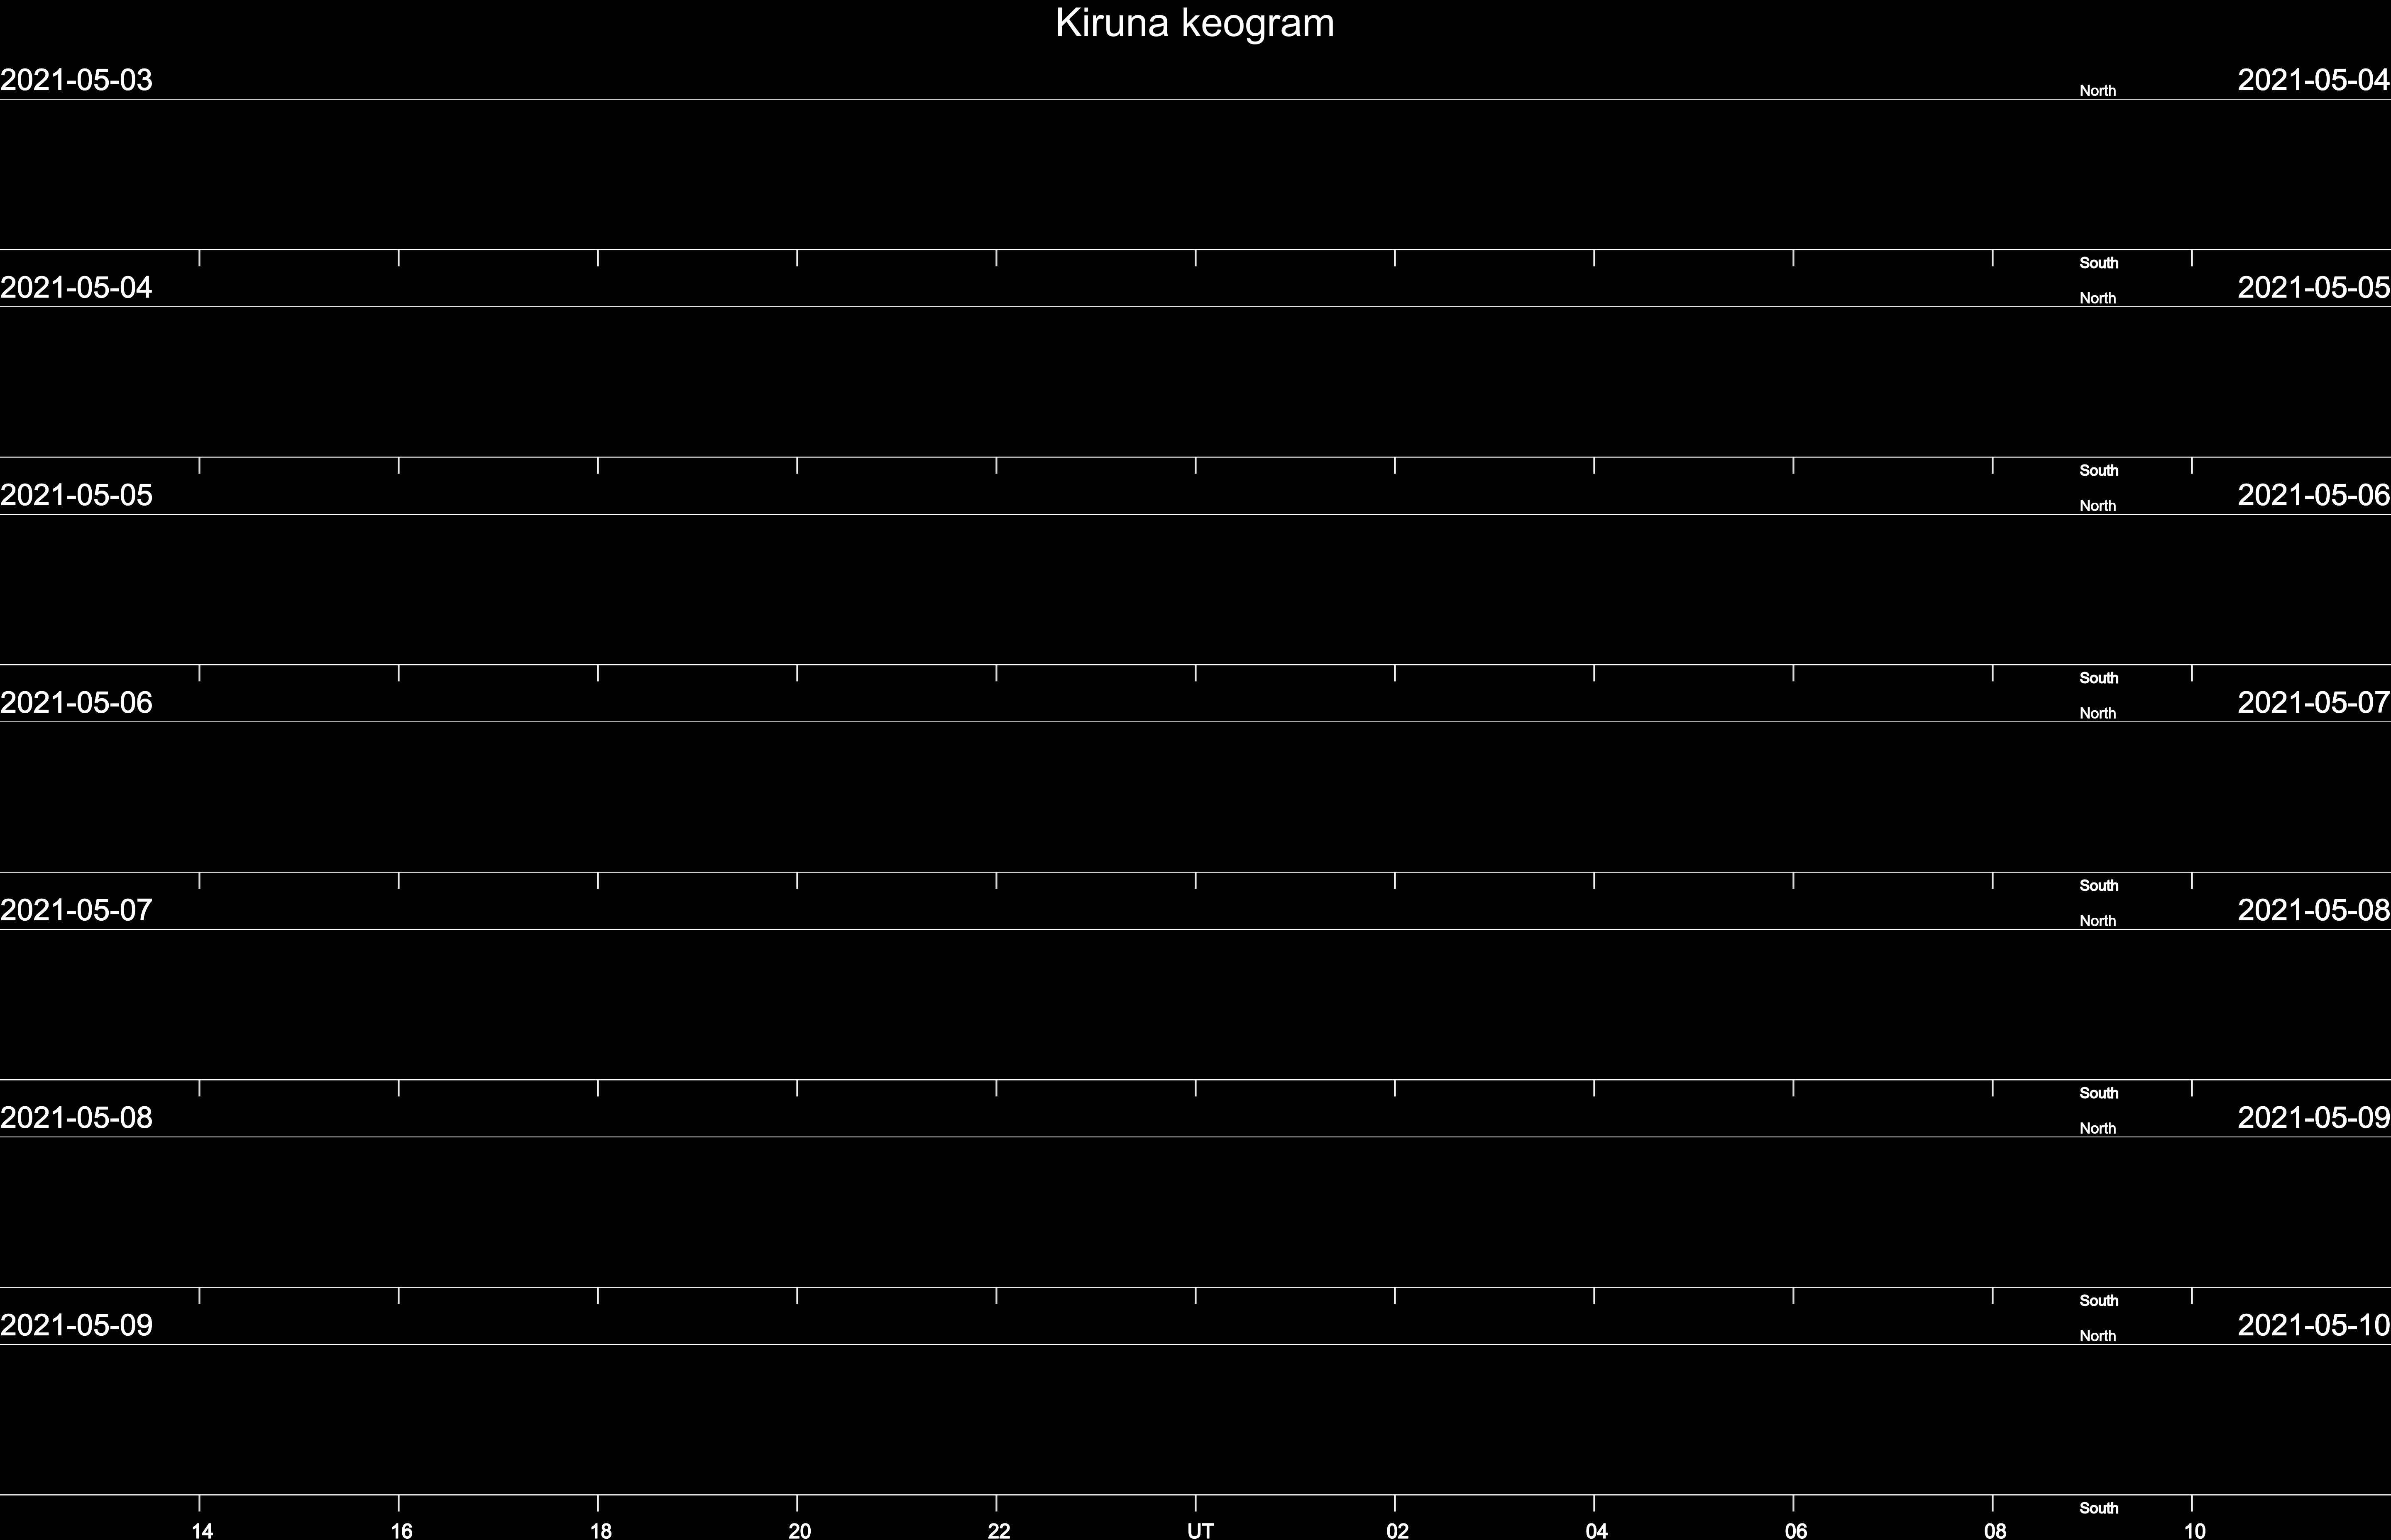Click South label of the 2021-05-07 starting panel

2099,1093
